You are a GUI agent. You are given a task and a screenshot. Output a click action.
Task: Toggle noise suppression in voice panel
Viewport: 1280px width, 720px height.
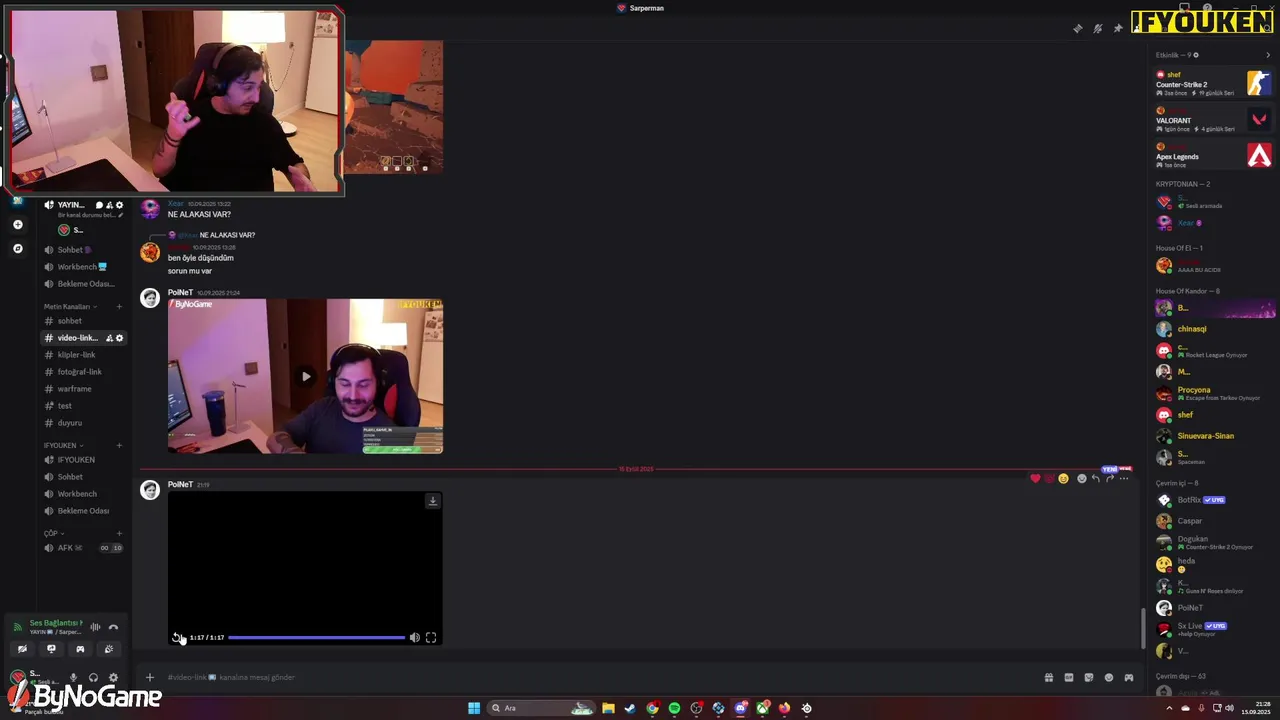pos(95,628)
